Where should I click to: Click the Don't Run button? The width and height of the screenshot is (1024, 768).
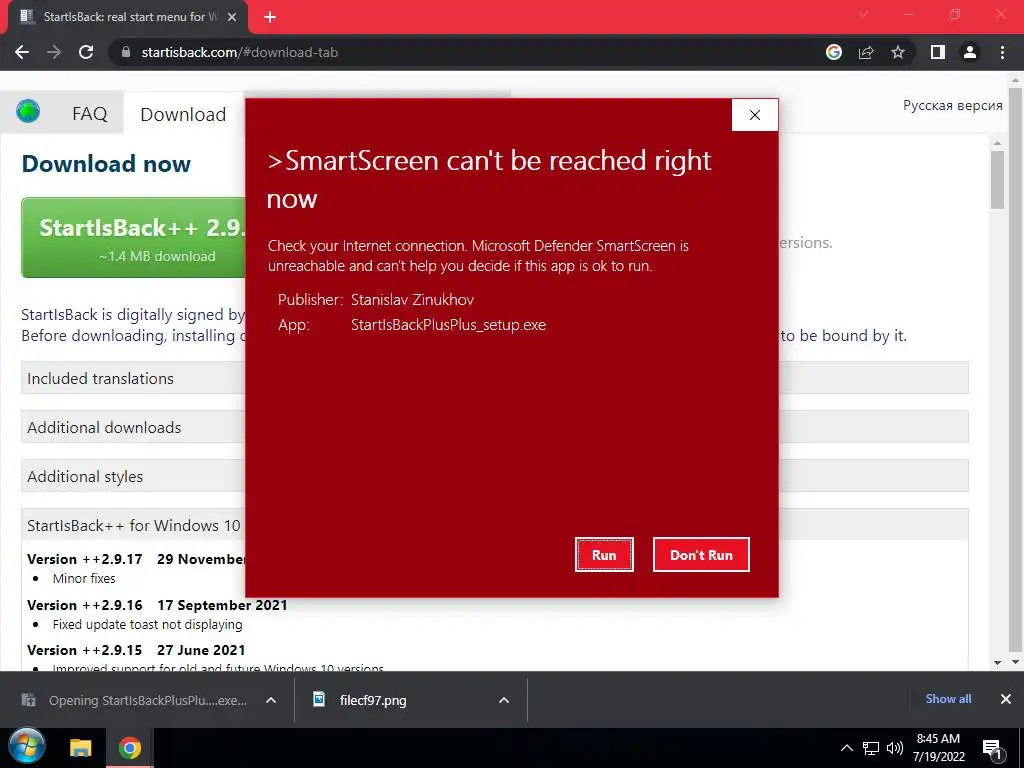pos(701,554)
